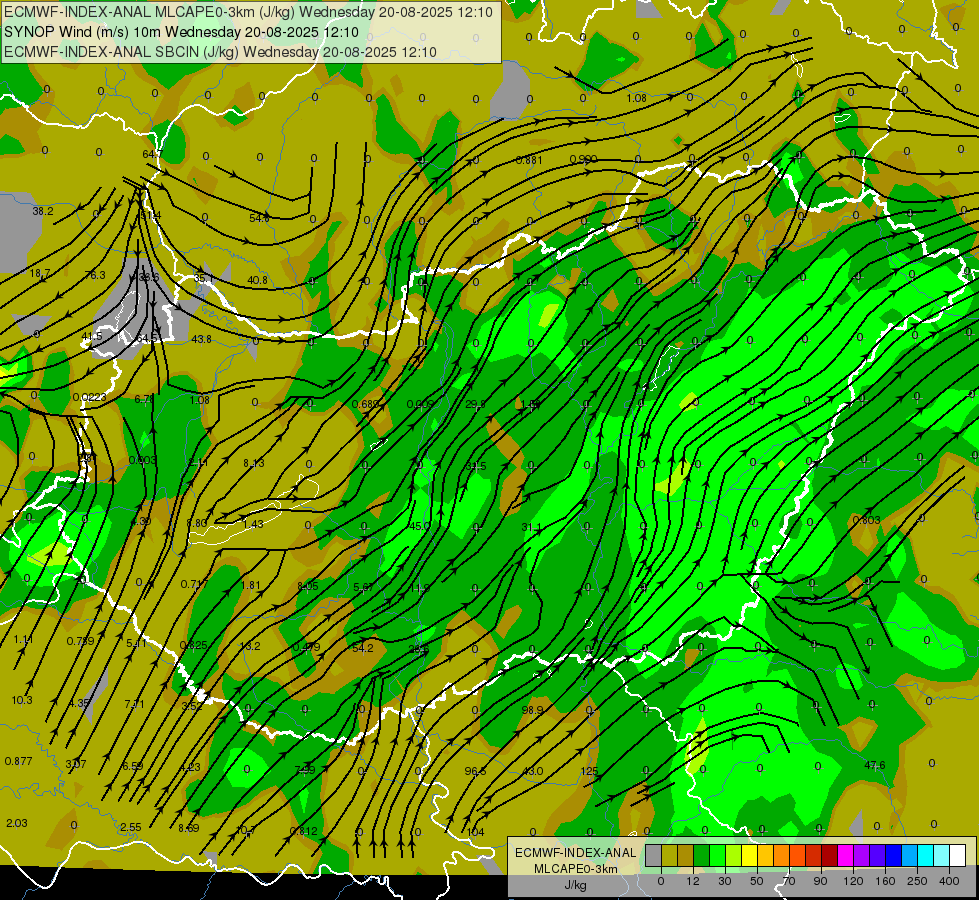This screenshot has width=979, height=900.
Task: Click the map value '125'
Action: (x=589, y=771)
